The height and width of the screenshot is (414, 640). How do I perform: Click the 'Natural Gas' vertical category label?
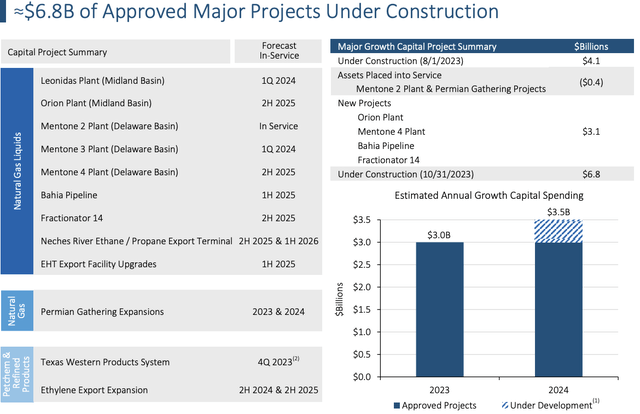coord(17,311)
